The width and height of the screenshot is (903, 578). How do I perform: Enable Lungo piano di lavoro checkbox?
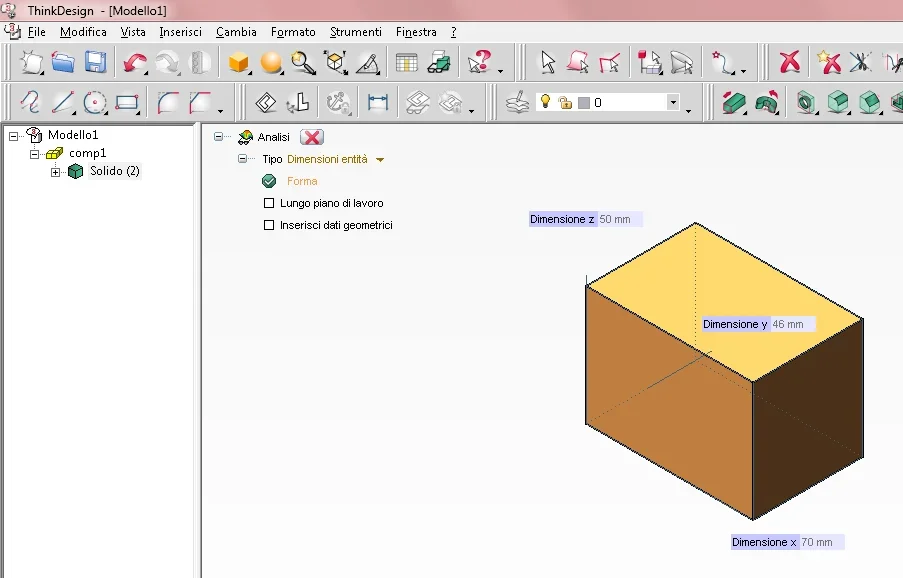269,203
